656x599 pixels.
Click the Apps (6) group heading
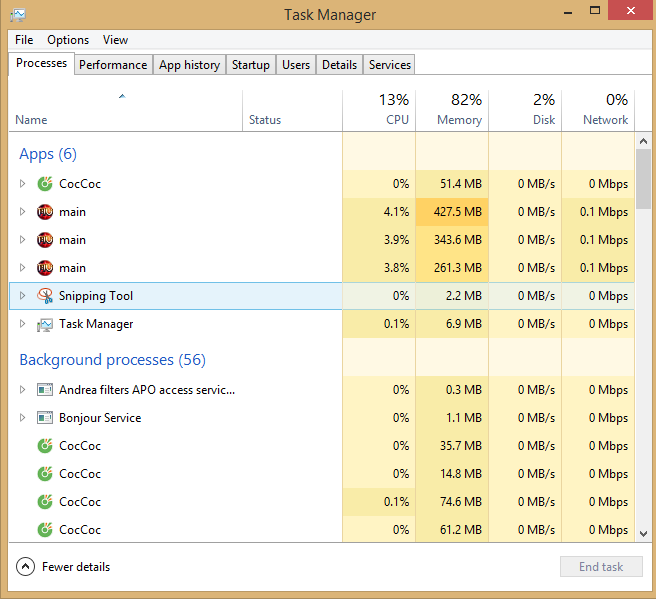coord(48,154)
